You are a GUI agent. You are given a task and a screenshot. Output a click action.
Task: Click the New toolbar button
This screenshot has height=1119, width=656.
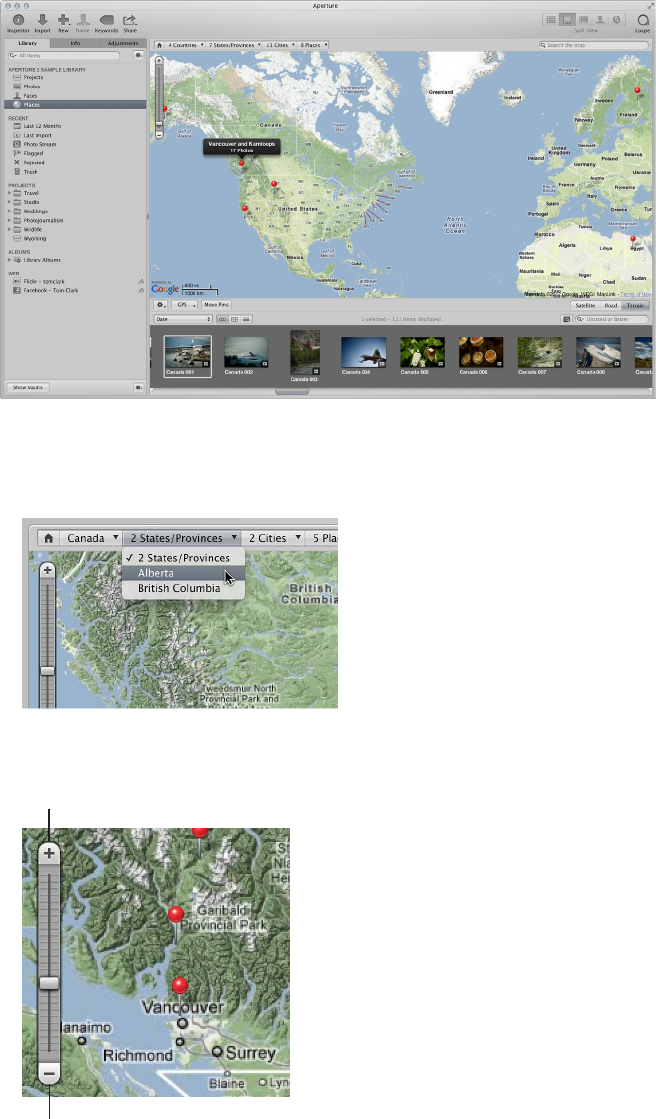pyautogui.click(x=64, y=23)
